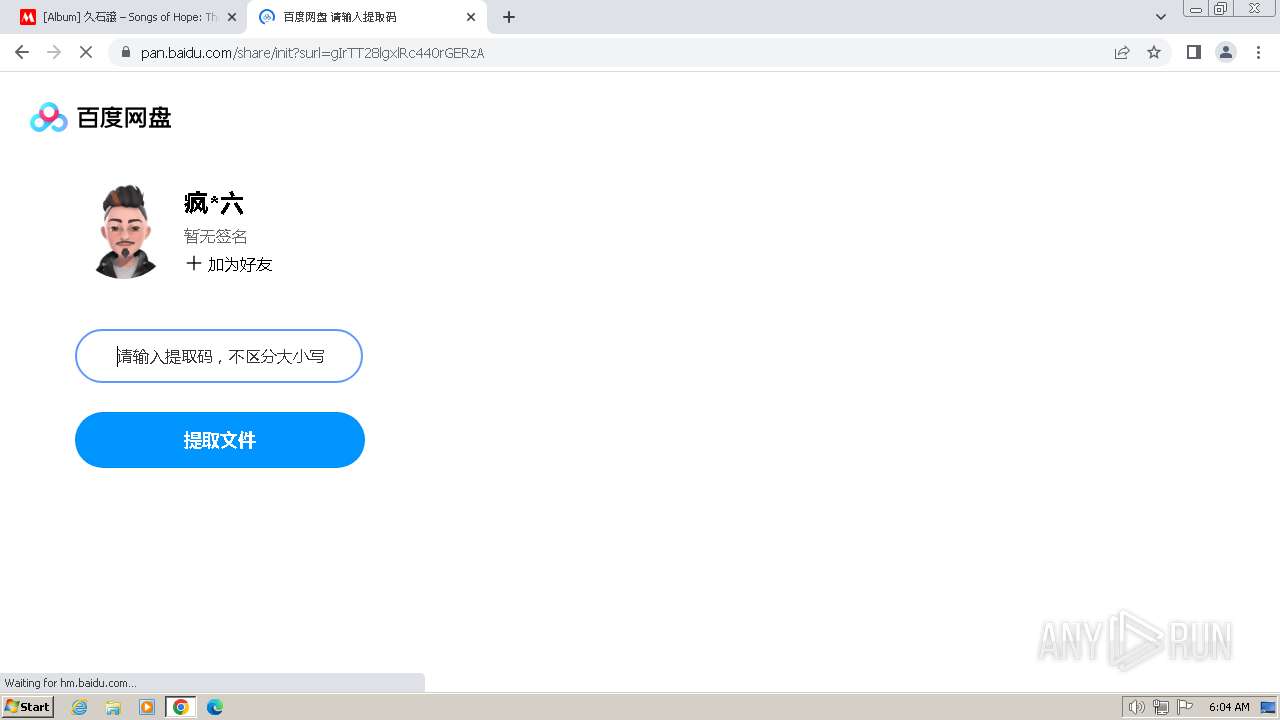Go back to previous page
The height and width of the screenshot is (720, 1280).
pyautogui.click(x=22, y=52)
